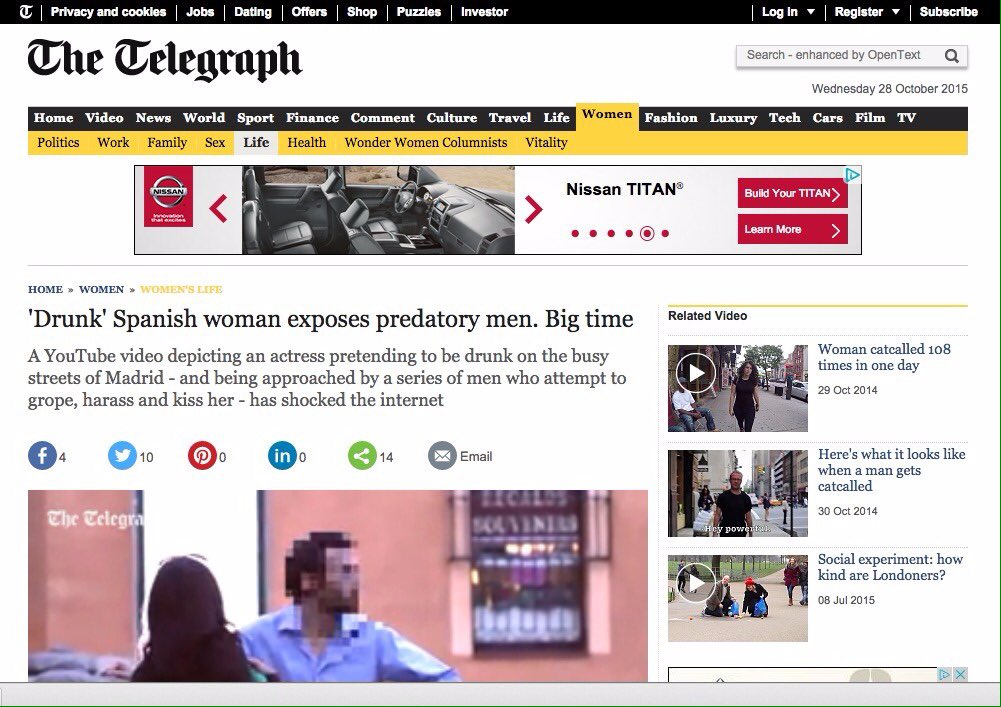The height and width of the screenshot is (707, 1001).
Task: Go to the Tech section
Action: (785, 118)
